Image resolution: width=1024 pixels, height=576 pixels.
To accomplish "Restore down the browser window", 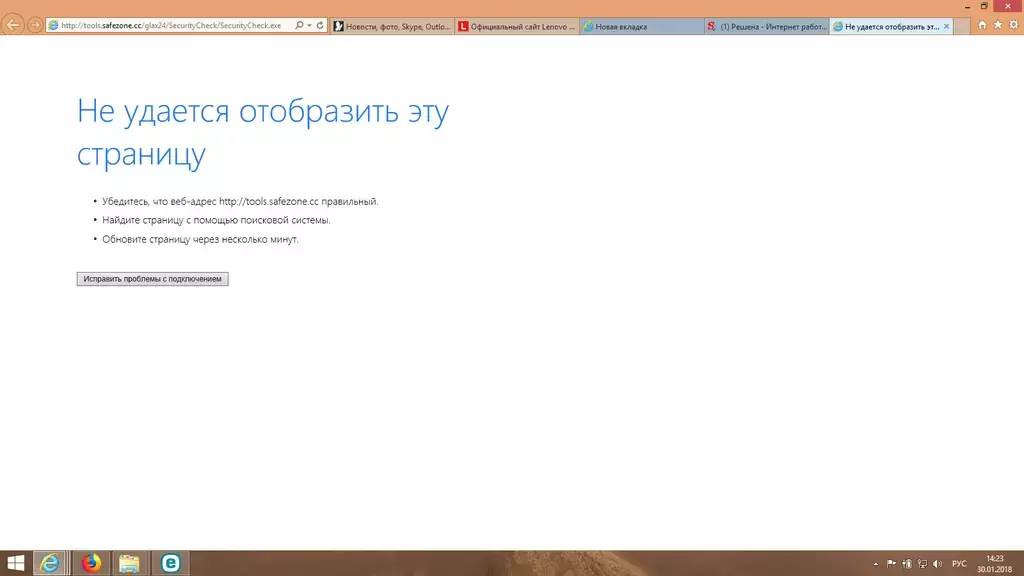I will 984,6.
